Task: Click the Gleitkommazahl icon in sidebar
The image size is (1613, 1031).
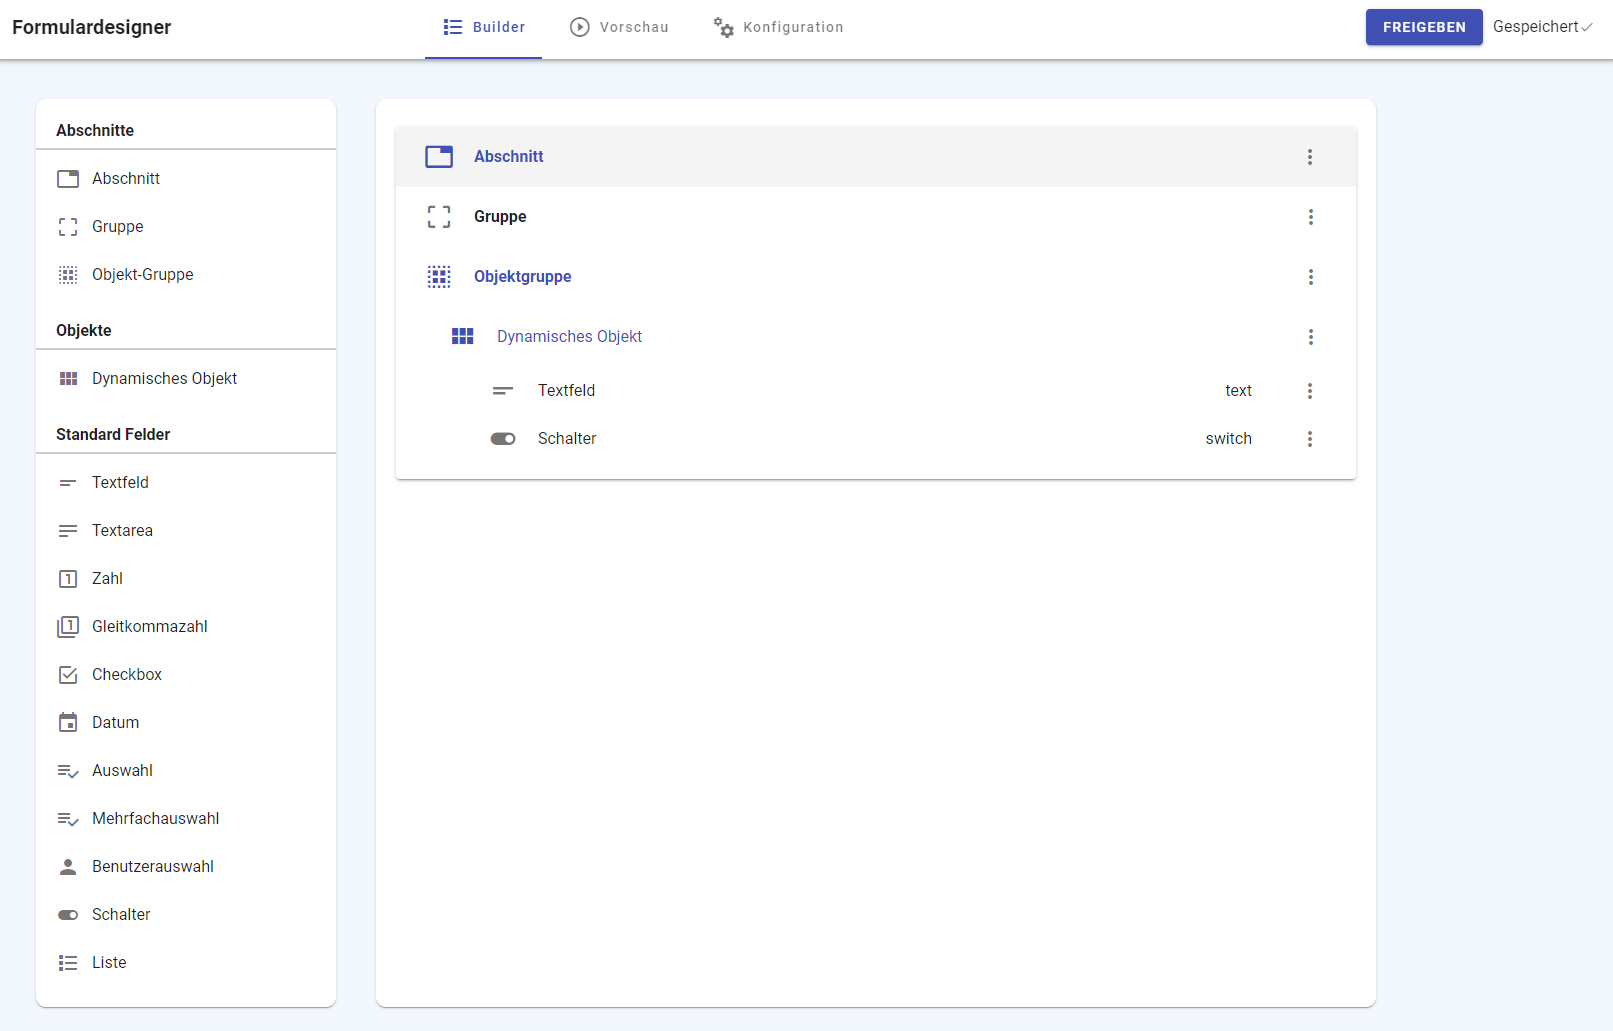Action: [68, 627]
